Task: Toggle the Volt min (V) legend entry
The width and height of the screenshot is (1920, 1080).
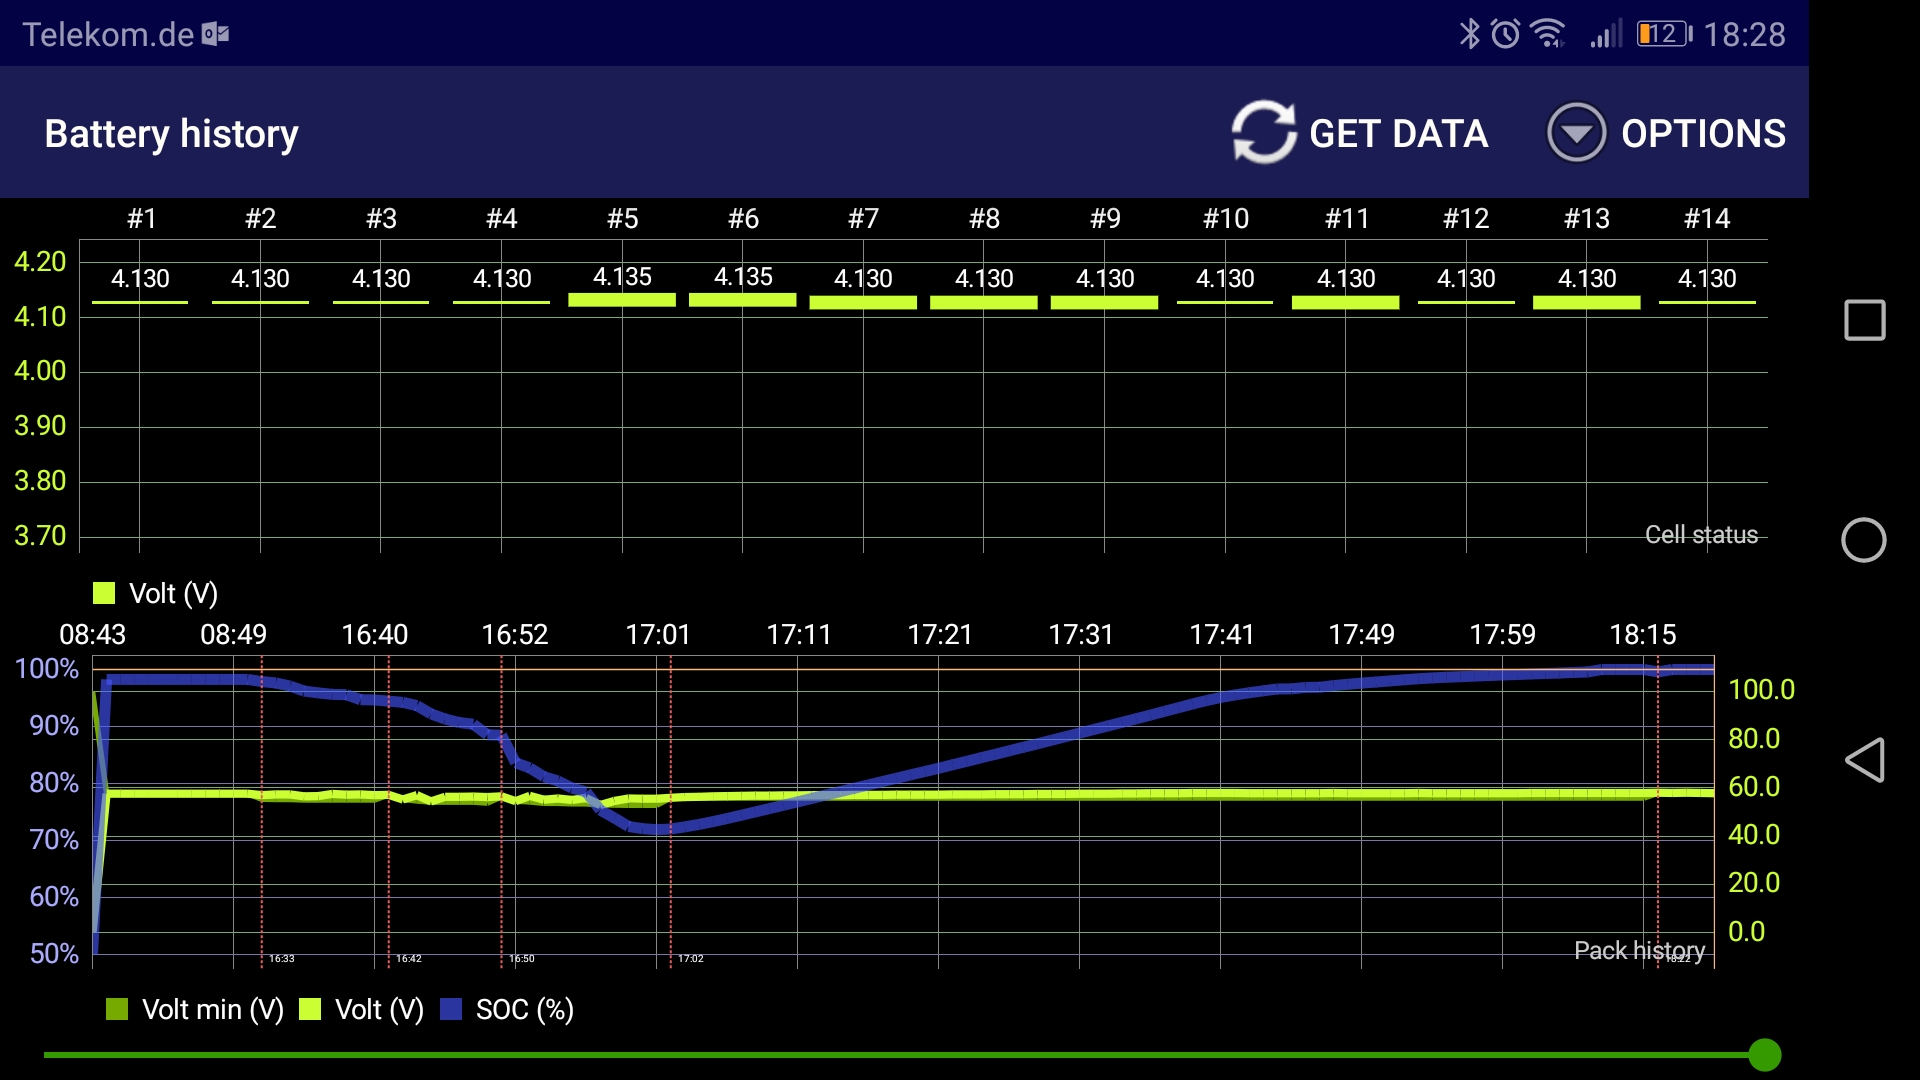Action: click(x=195, y=1010)
